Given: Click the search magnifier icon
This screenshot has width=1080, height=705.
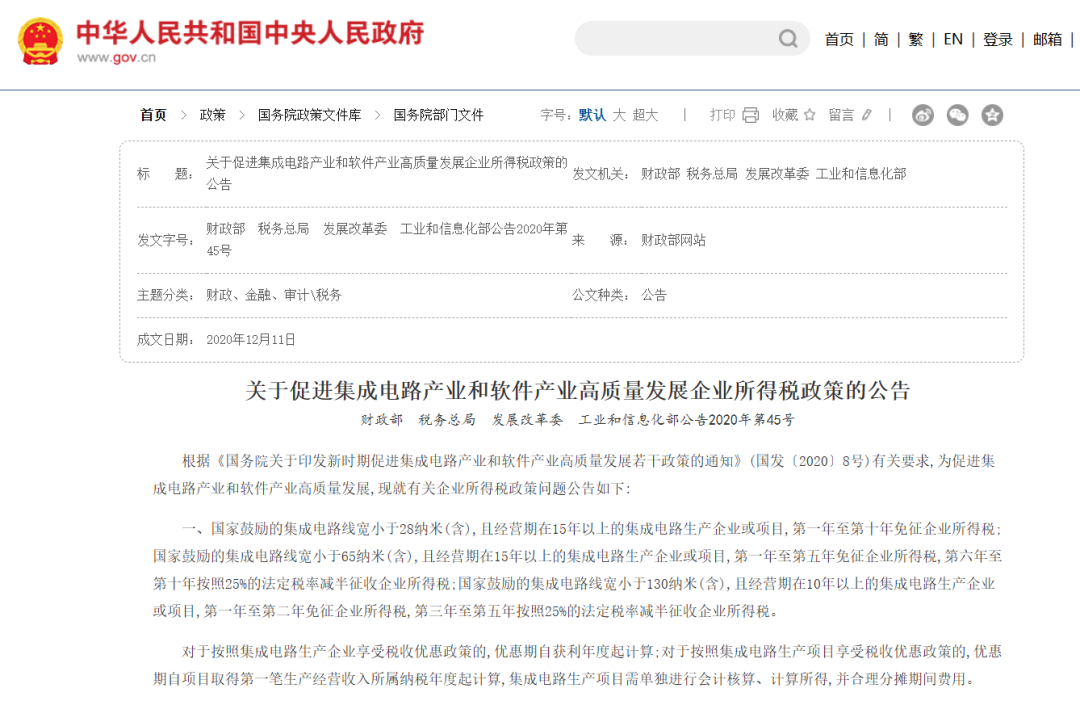Looking at the screenshot, I should [x=788, y=39].
